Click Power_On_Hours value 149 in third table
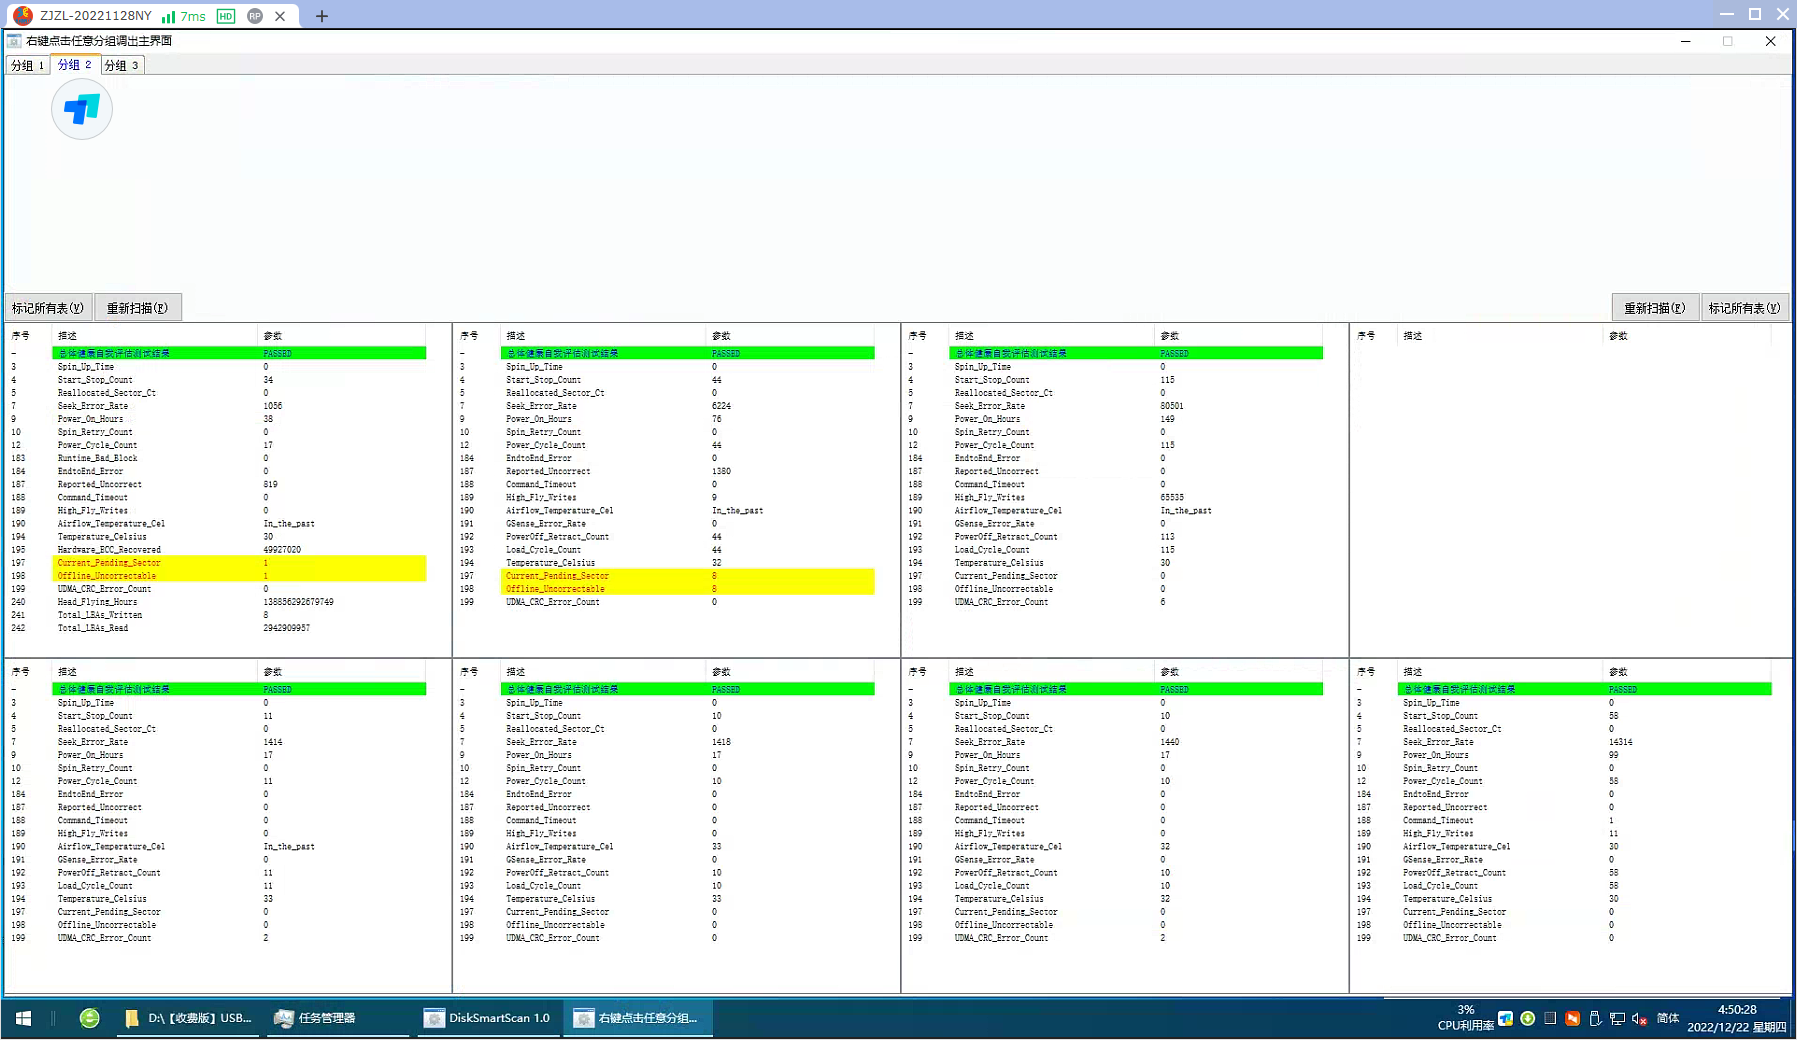The height and width of the screenshot is (1040, 1797). (x=1167, y=419)
